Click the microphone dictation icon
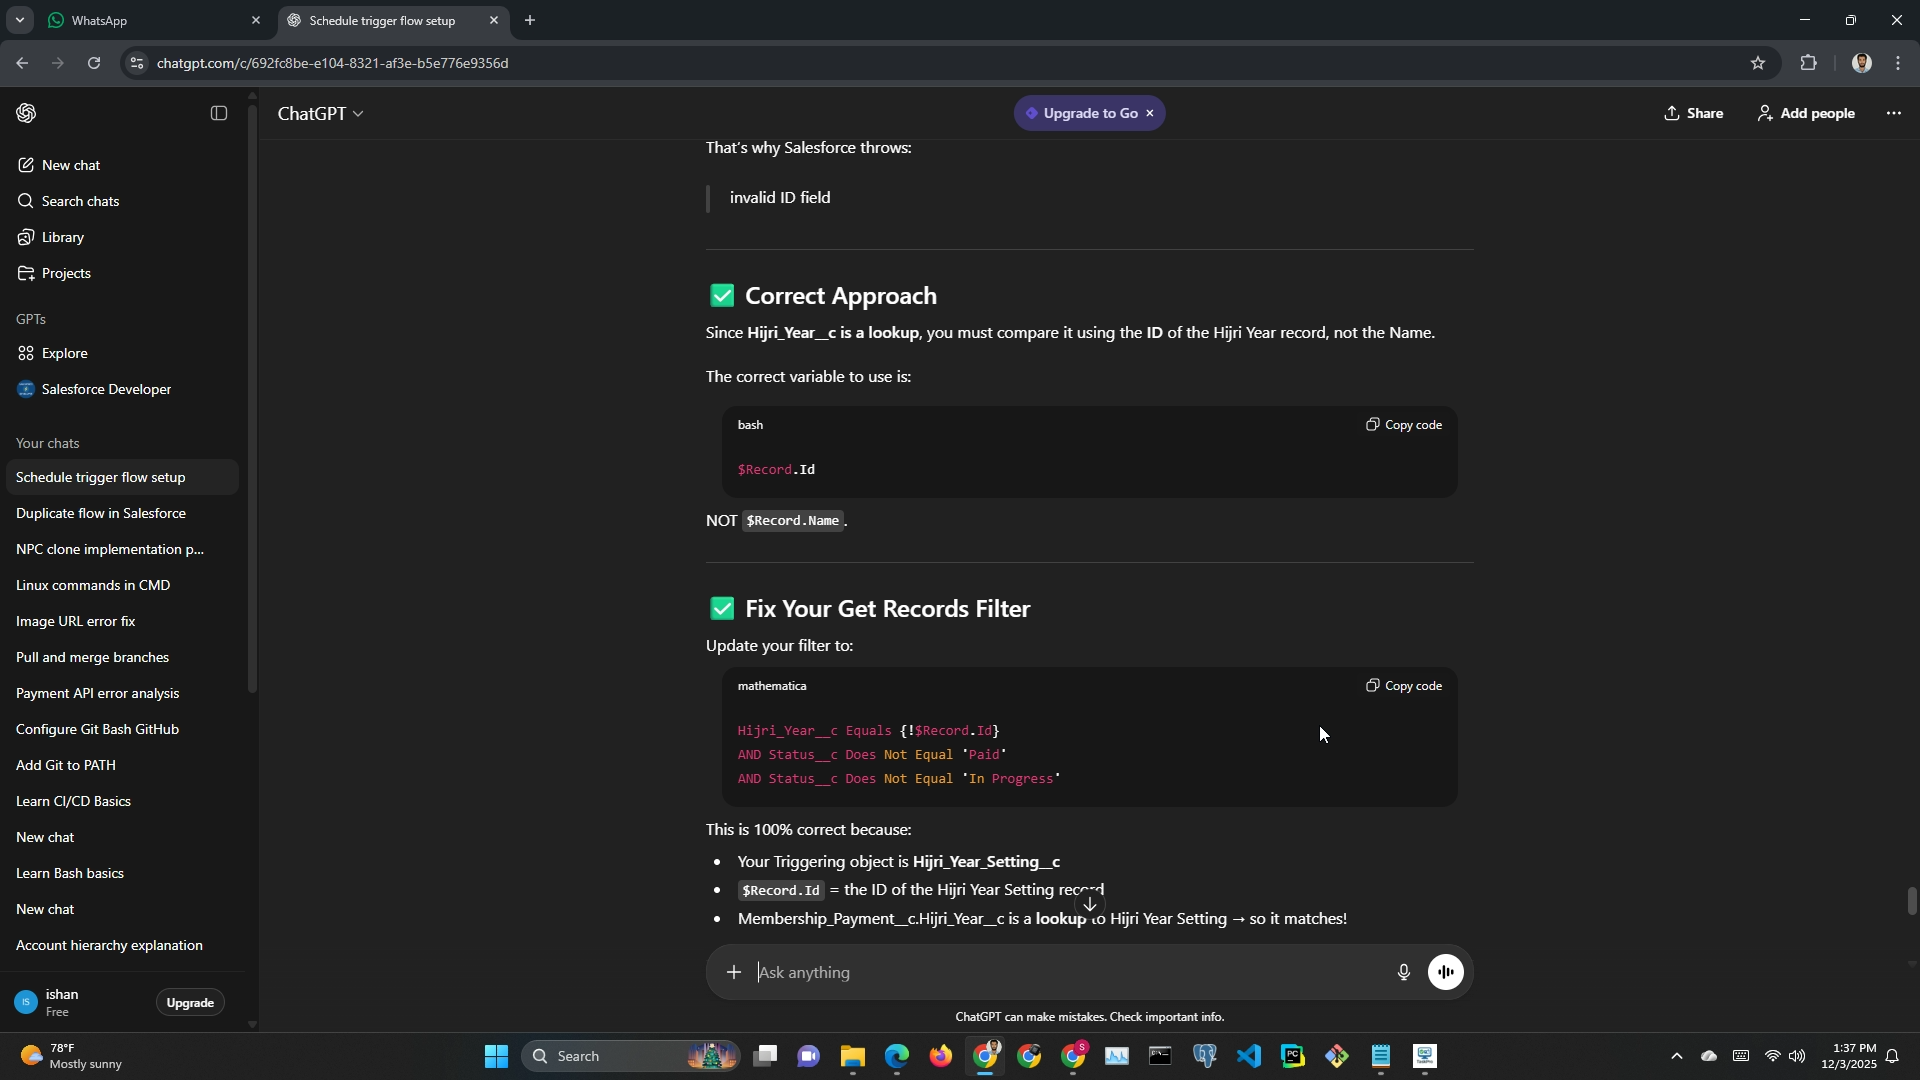This screenshot has width=1920, height=1080. (1404, 972)
